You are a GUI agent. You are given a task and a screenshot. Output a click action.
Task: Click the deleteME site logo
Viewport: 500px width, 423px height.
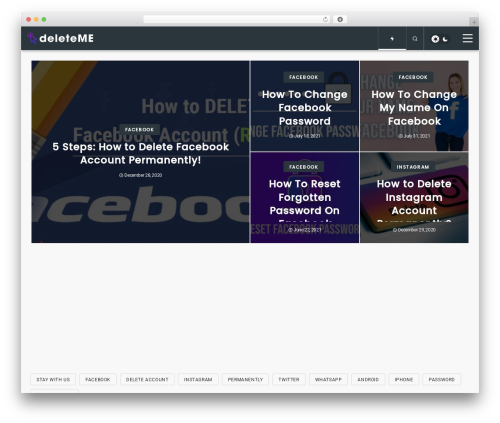61,38
